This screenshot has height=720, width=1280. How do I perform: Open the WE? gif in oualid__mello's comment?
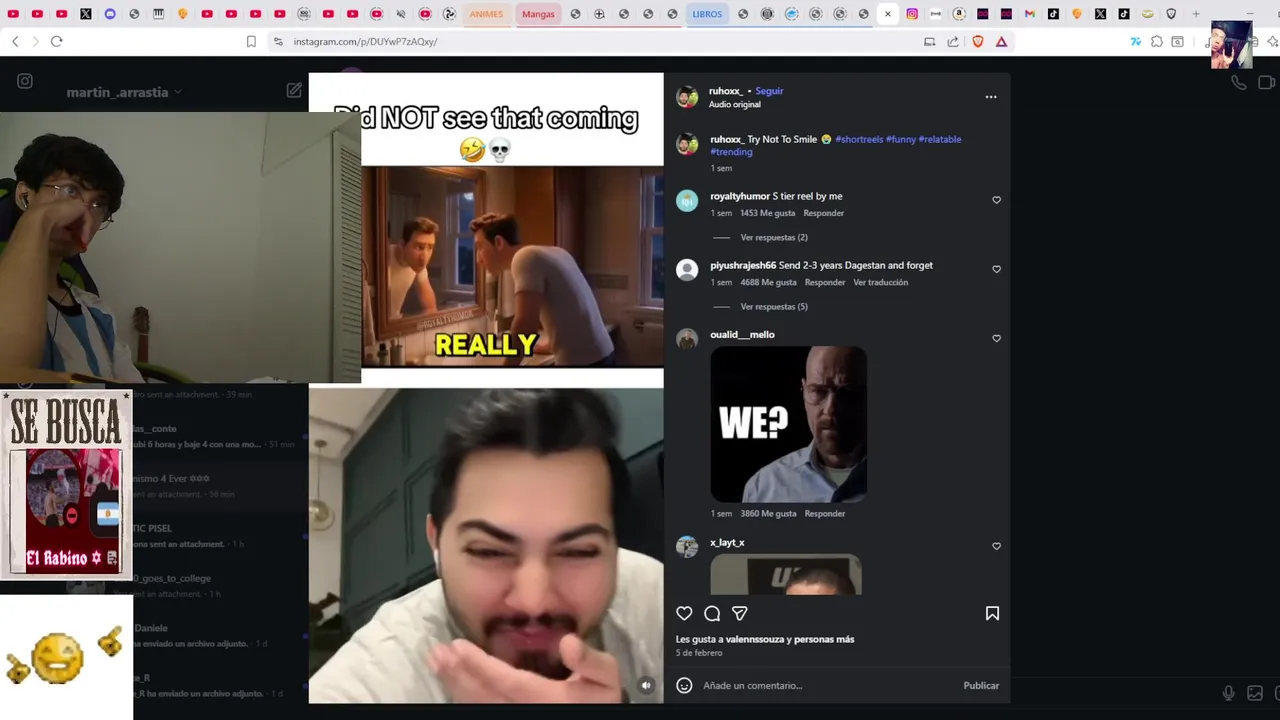(789, 424)
